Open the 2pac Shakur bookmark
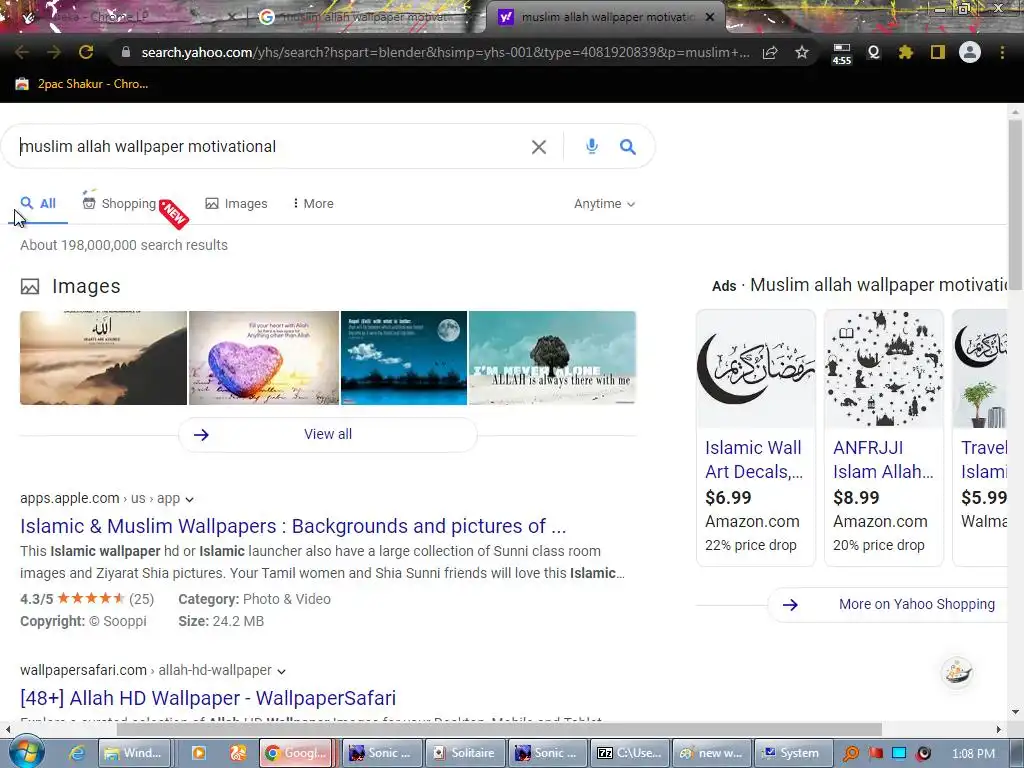1024x768 pixels. tap(82, 84)
